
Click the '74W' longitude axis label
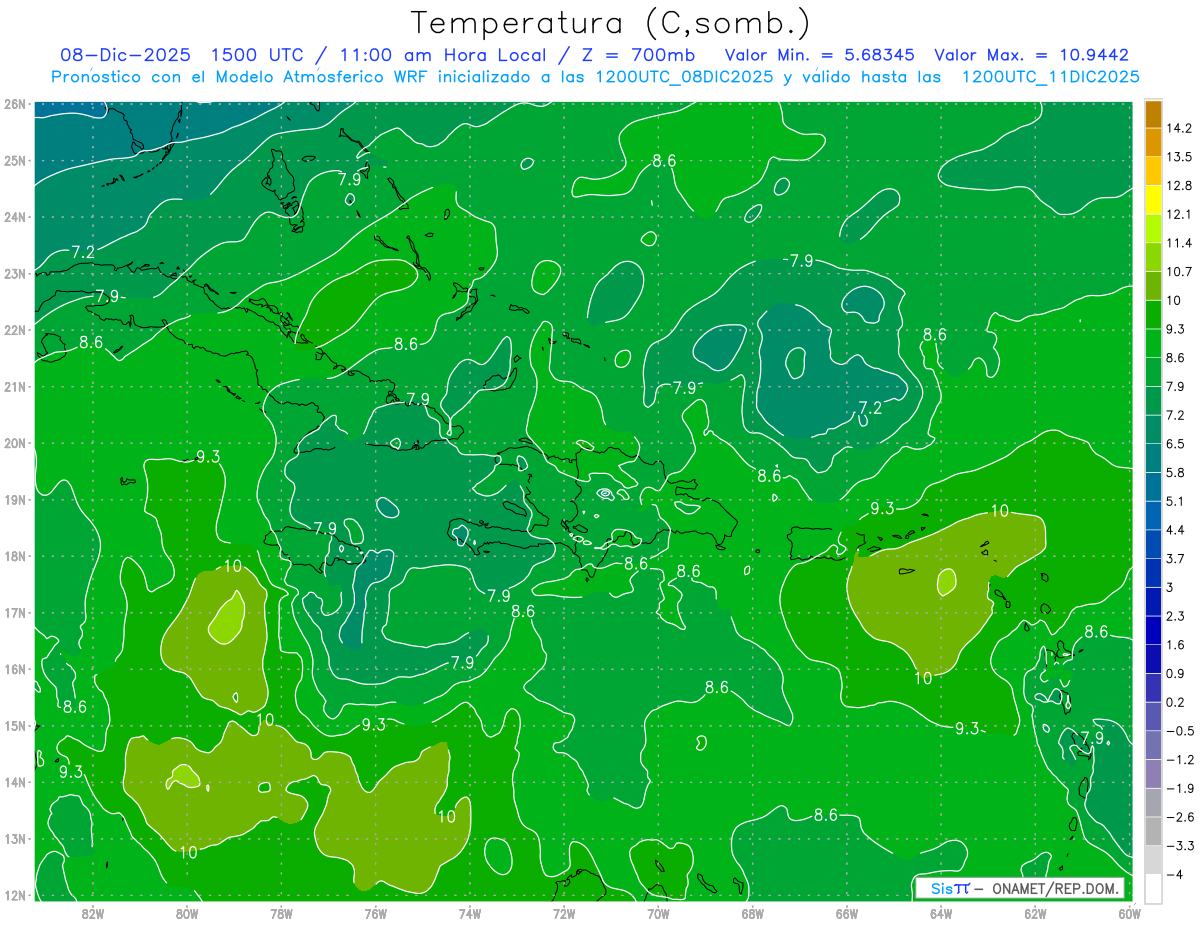[x=470, y=913]
